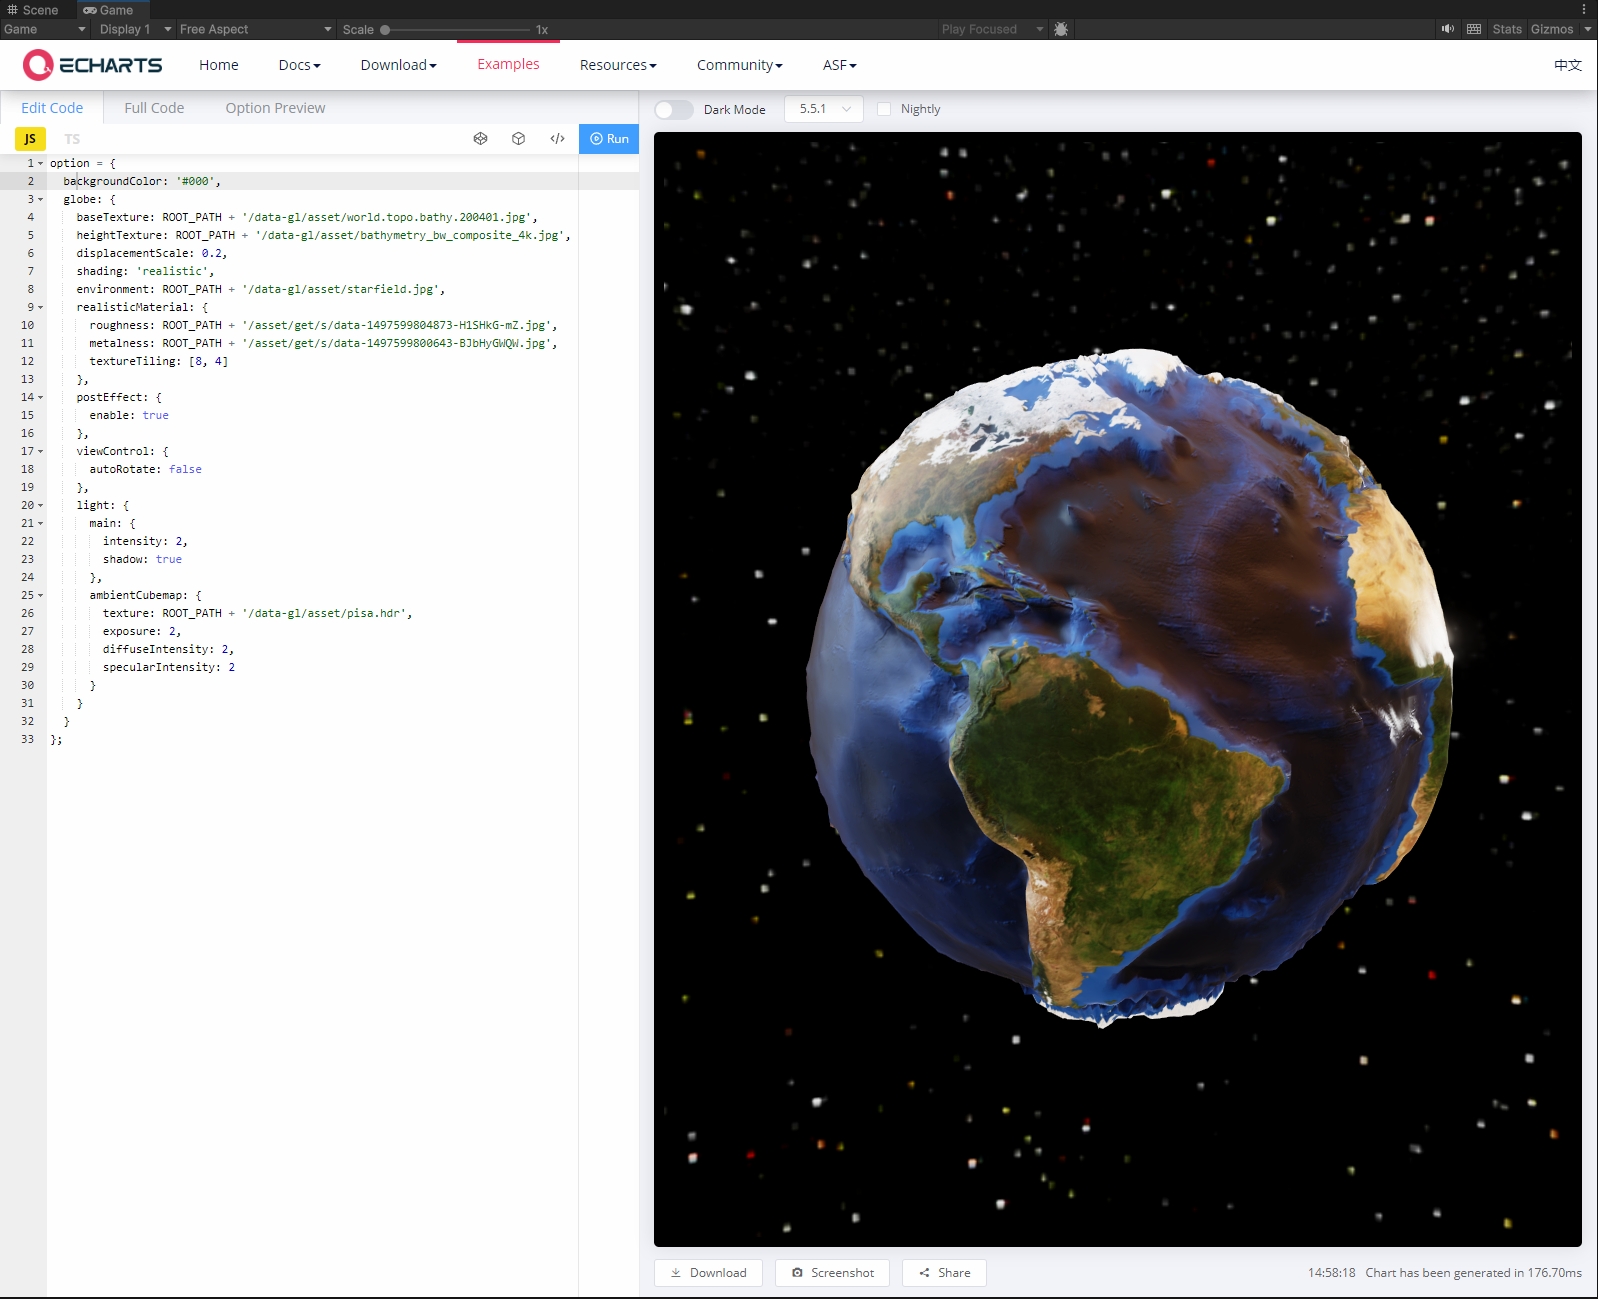Expand the Free Aspect dropdown
This screenshot has height=1299, width=1598.
tap(255, 29)
